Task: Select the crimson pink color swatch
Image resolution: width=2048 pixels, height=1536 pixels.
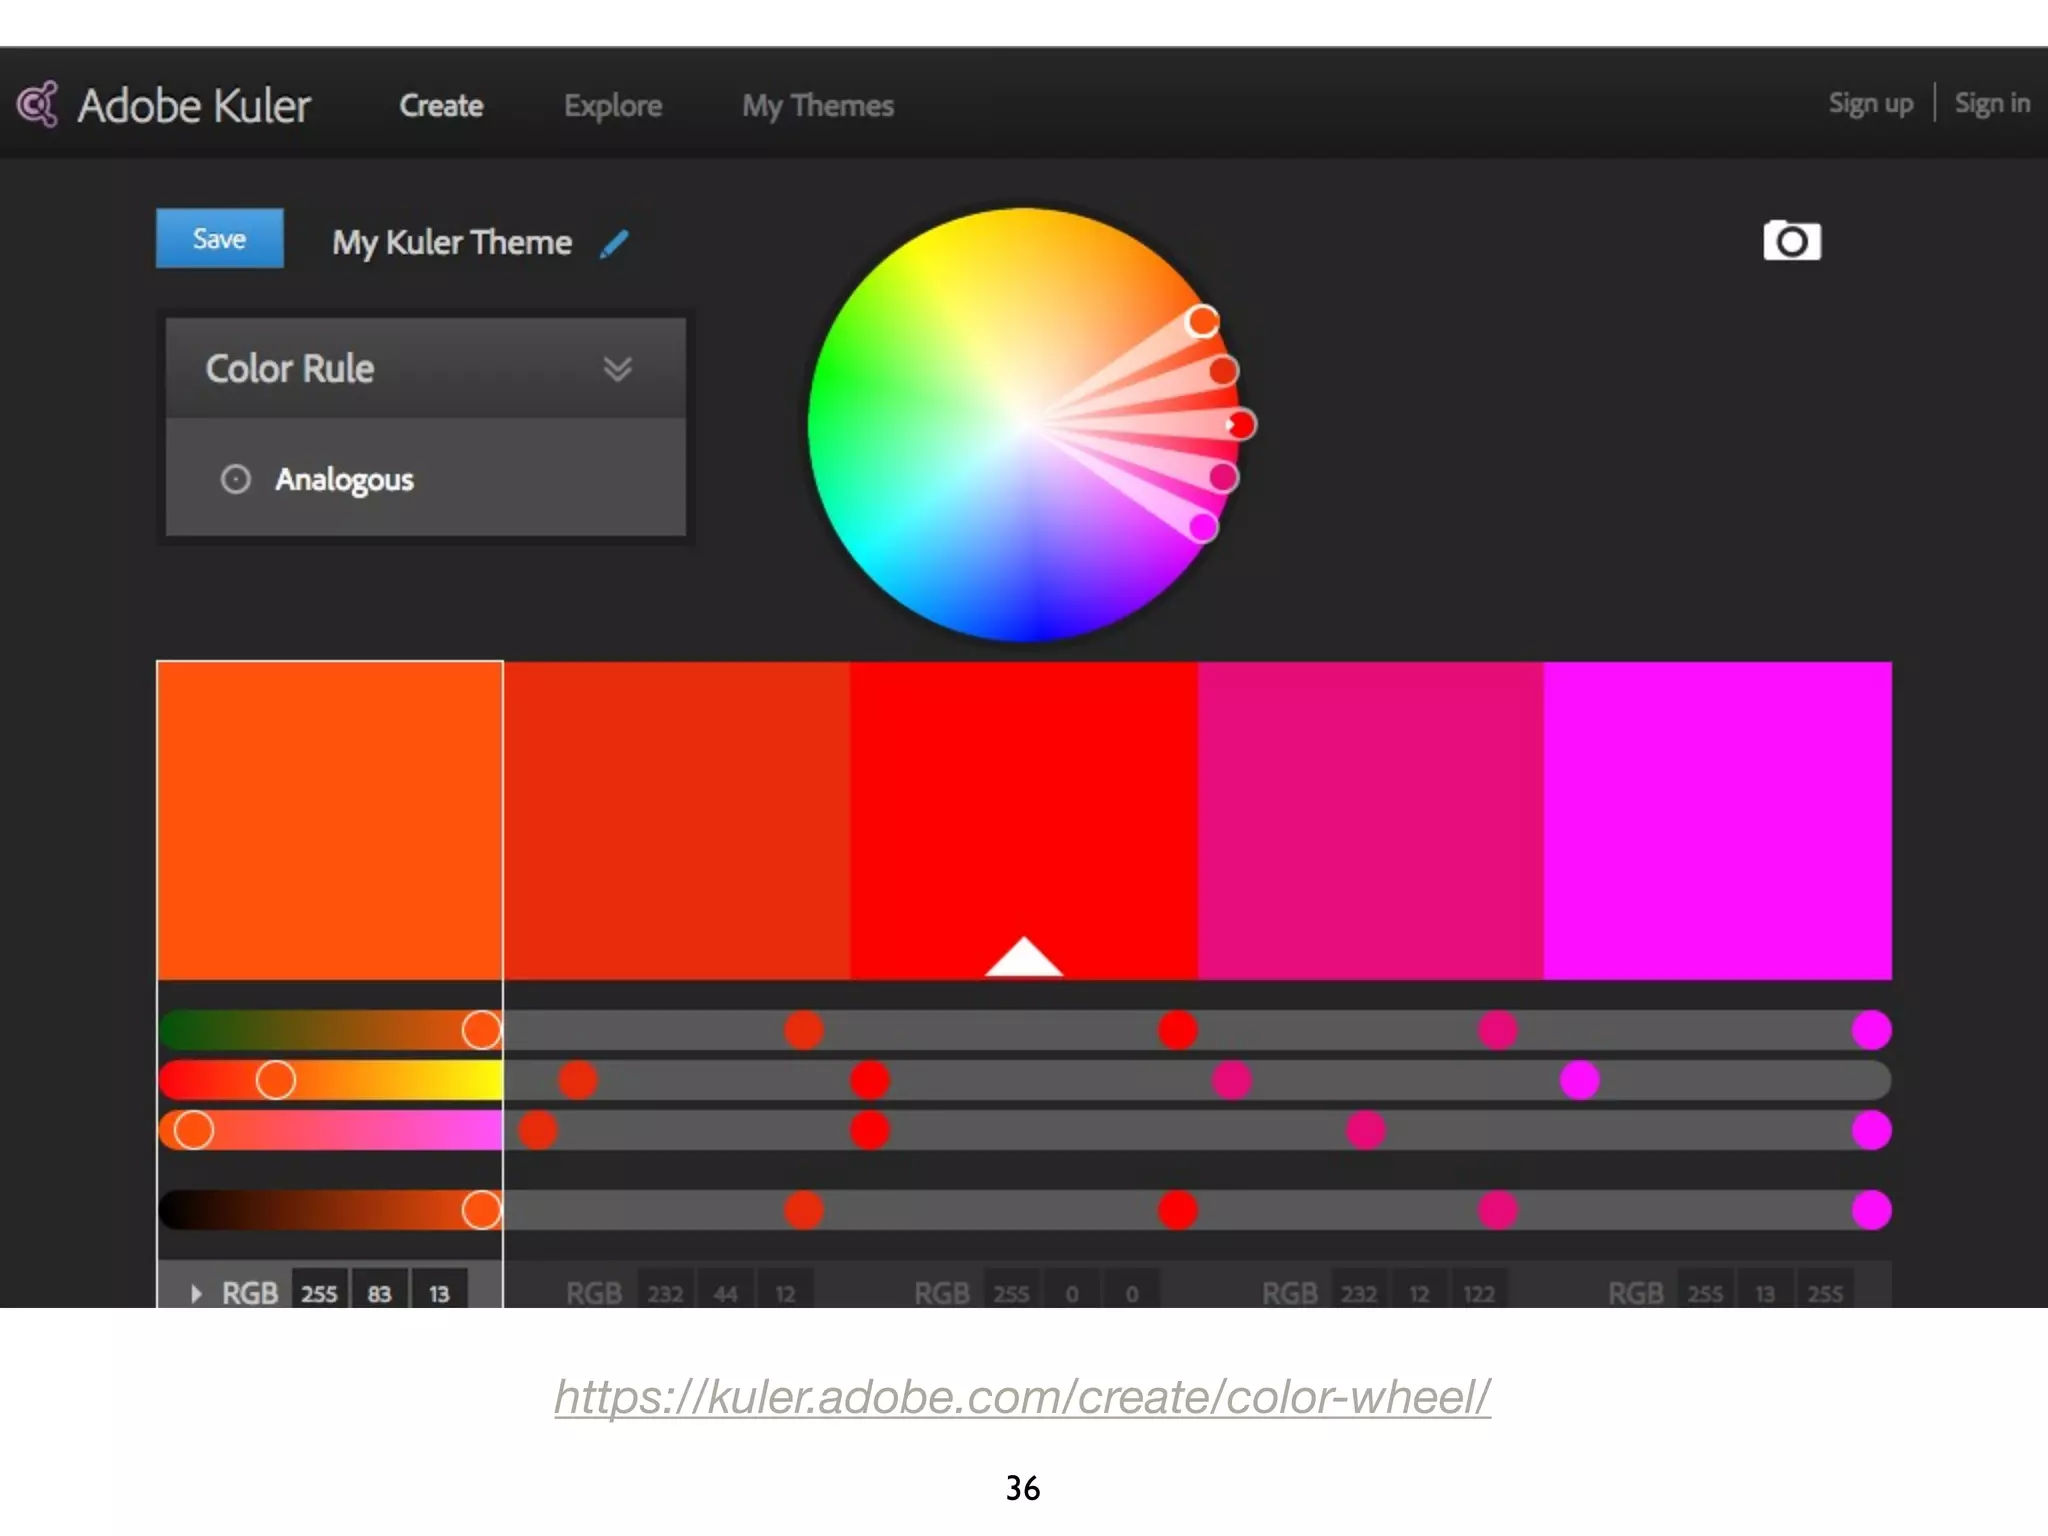Action: [1371, 820]
